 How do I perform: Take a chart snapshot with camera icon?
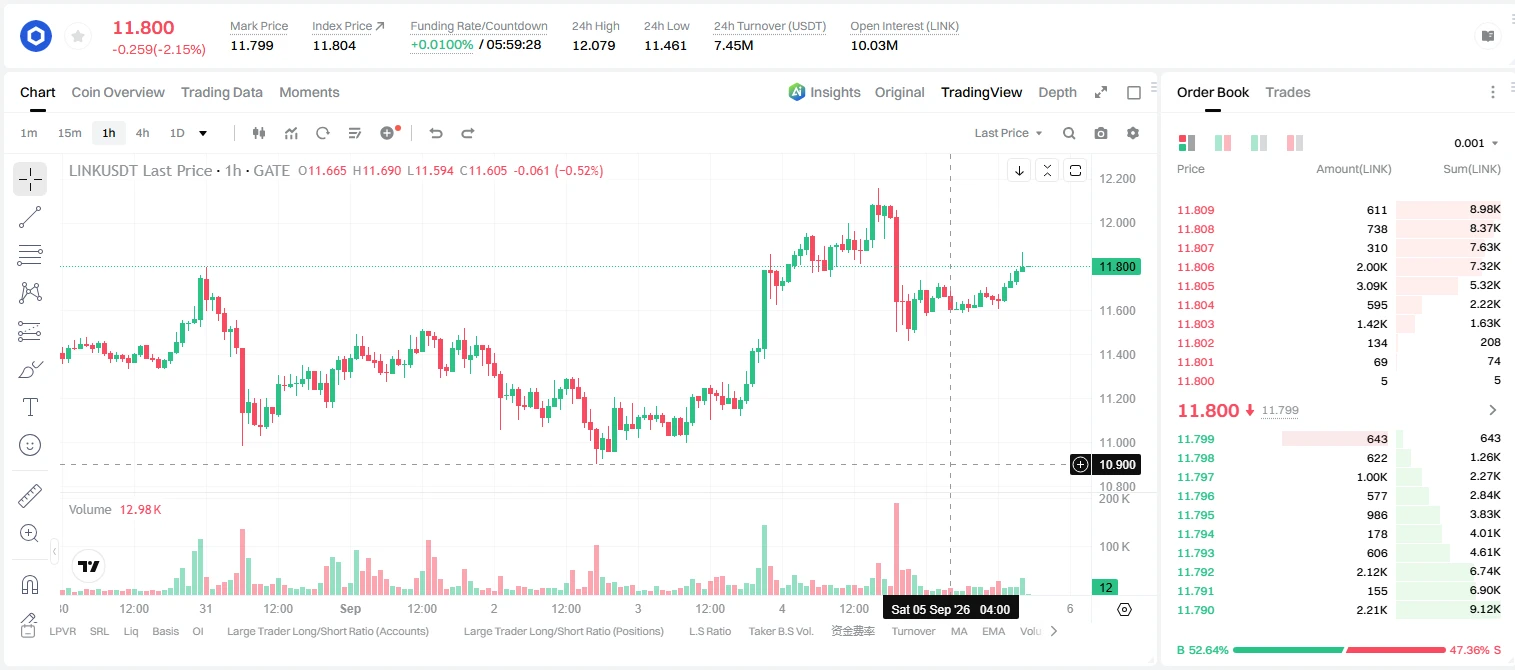coord(1101,133)
